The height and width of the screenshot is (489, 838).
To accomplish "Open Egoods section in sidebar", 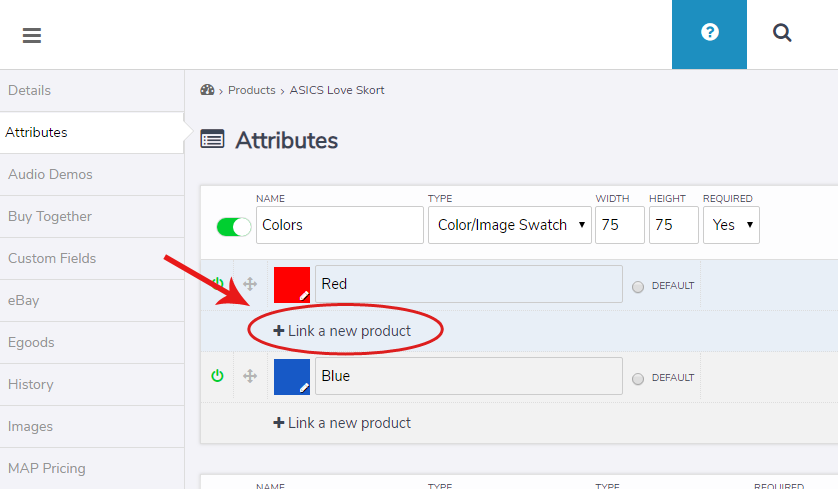I will 92,343.
